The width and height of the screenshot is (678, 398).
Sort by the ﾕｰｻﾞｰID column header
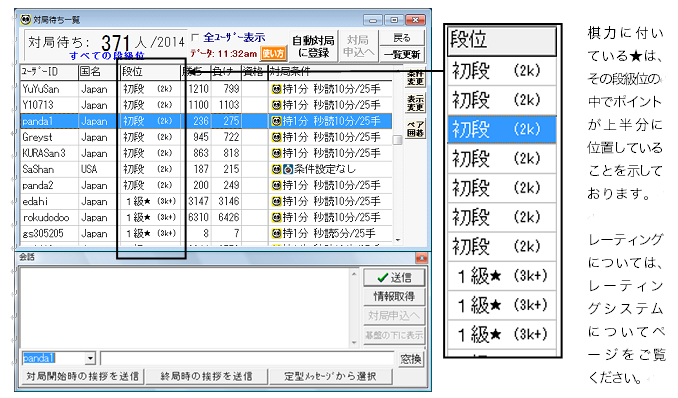pos(49,72)
